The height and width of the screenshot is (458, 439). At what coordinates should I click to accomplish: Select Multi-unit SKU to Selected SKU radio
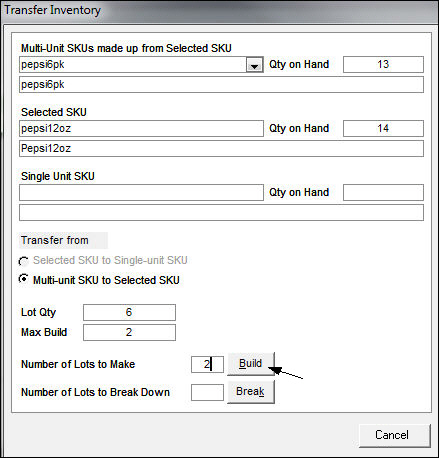point(23,279)
